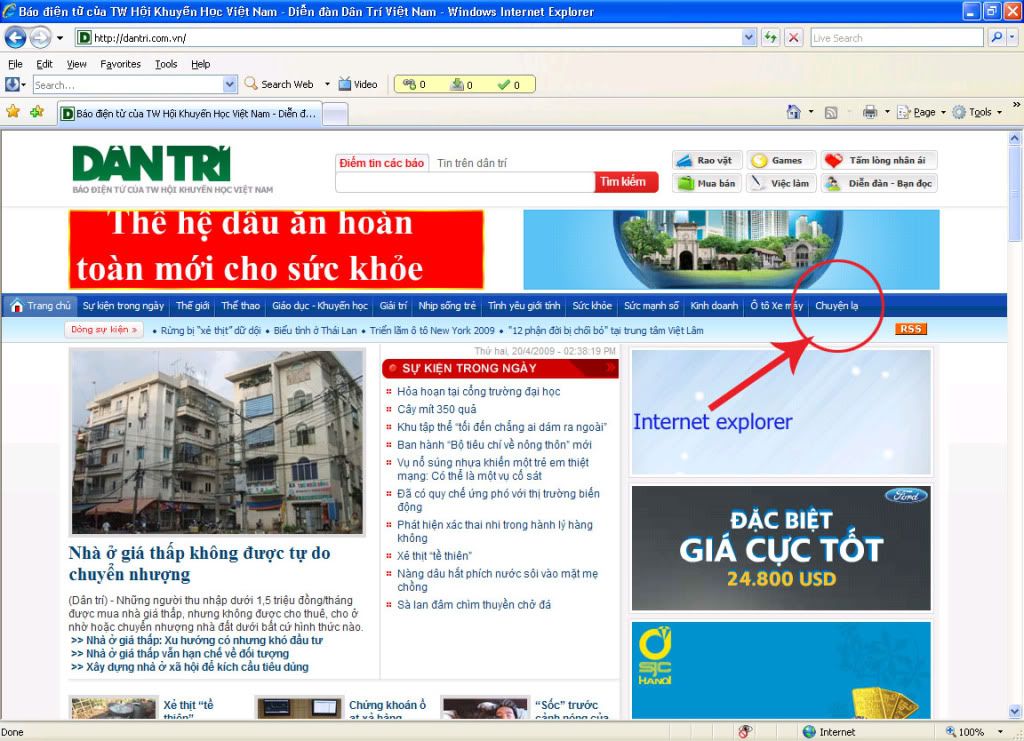Viewport: 1024px width, 741px height.
Task: Click the Video toolbar button
Action: point(358,84)
